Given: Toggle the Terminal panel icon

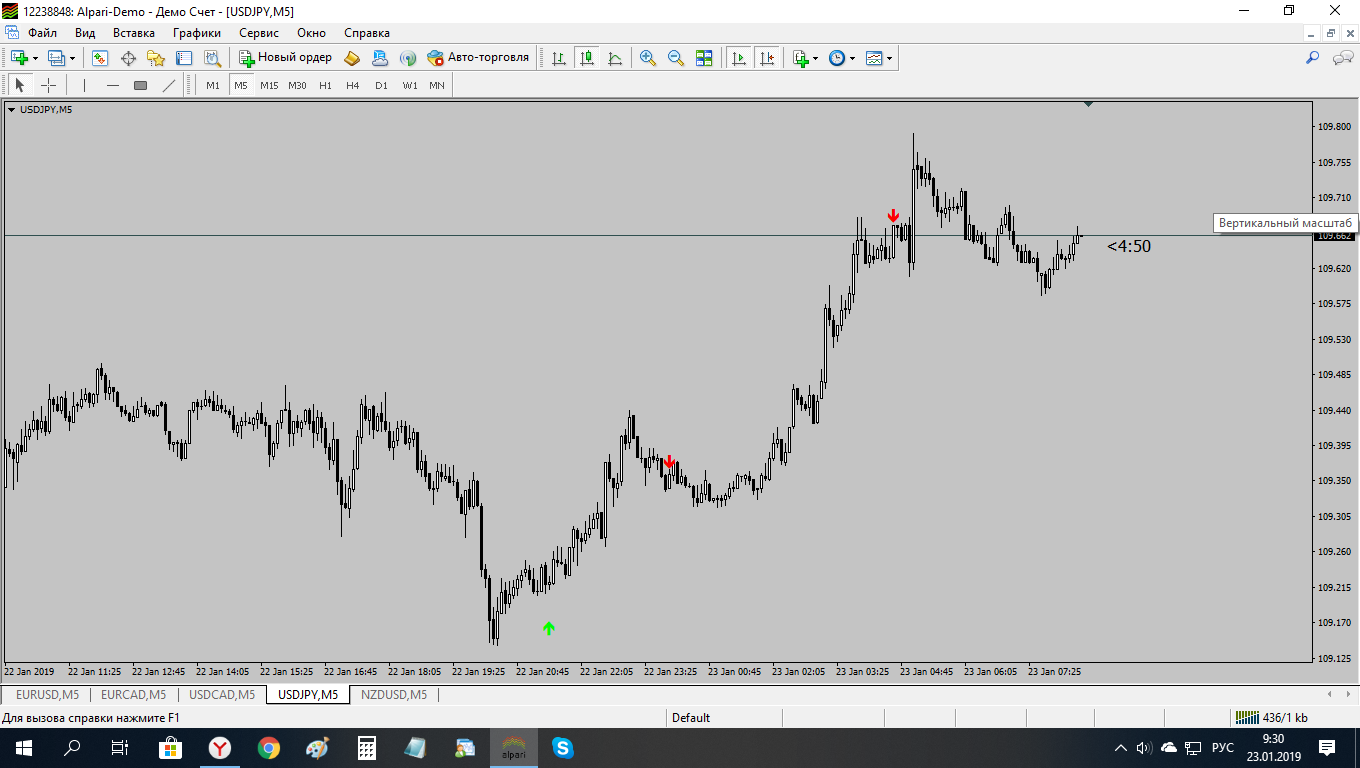Looking at the screenshot, I should click(x=184, y=58).
